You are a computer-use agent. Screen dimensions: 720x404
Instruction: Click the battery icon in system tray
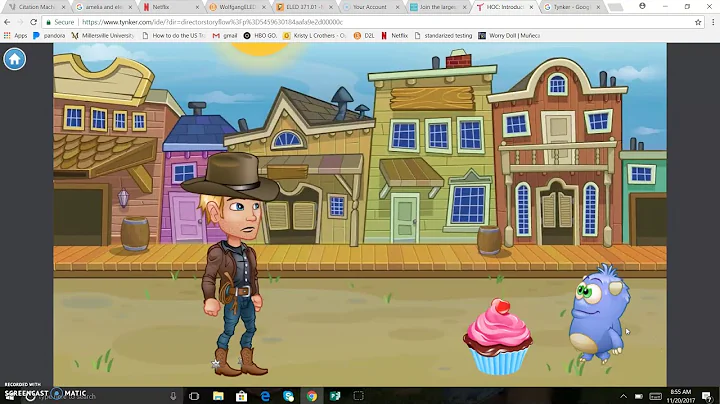tap(639, 396)
